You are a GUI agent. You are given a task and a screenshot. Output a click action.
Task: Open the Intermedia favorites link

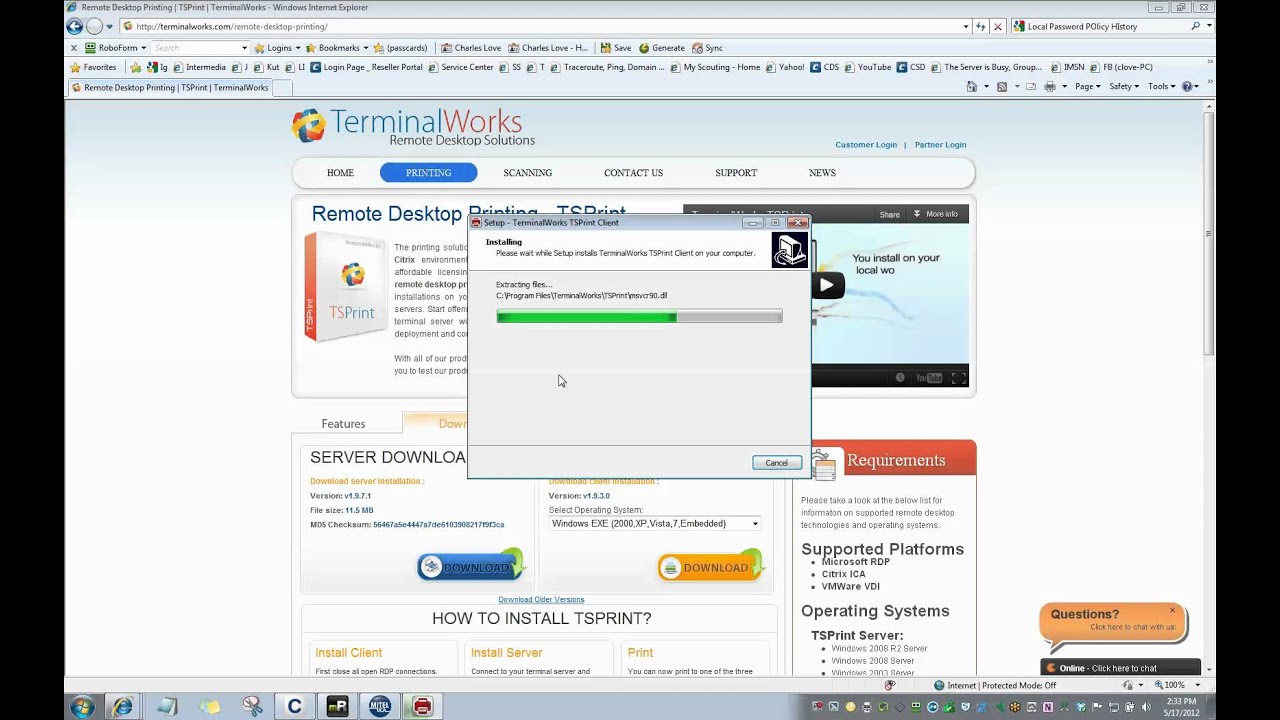[199, 68]
